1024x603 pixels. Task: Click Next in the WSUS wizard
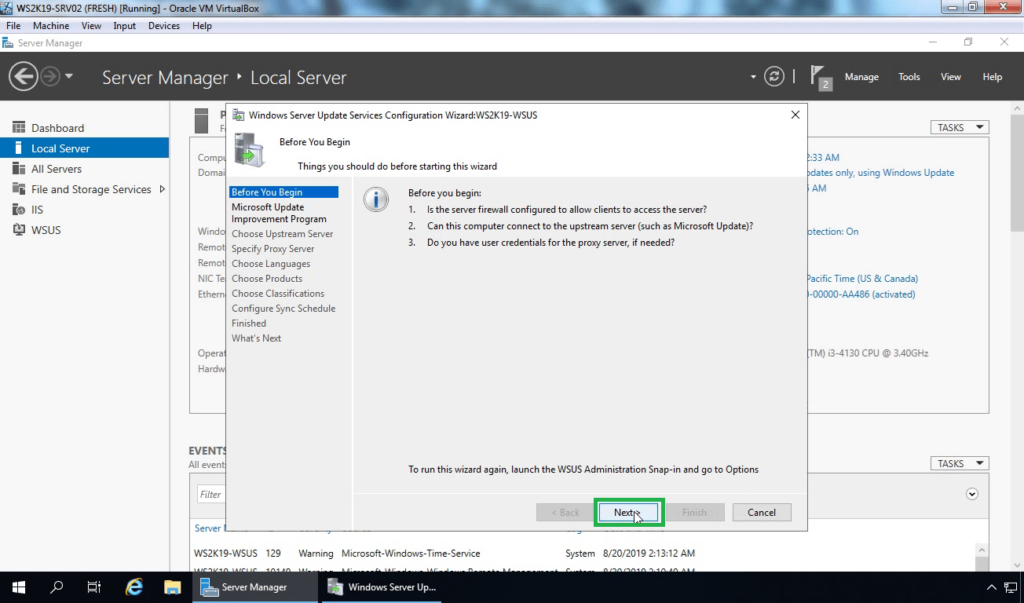pyautogui.click(x=628, y=512)
